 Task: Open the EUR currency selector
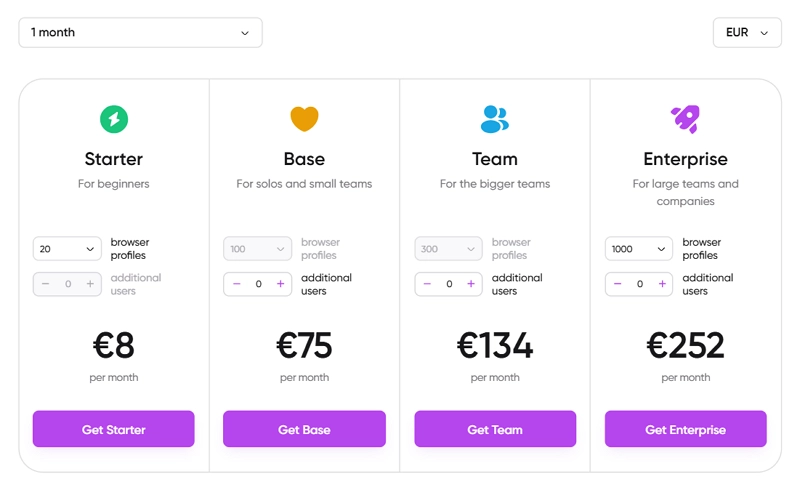tap(747, 33)
